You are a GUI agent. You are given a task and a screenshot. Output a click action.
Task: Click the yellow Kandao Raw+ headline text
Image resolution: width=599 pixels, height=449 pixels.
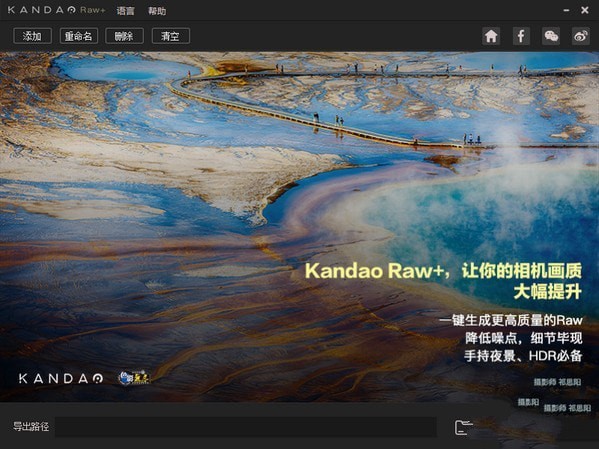click(444, 281)
